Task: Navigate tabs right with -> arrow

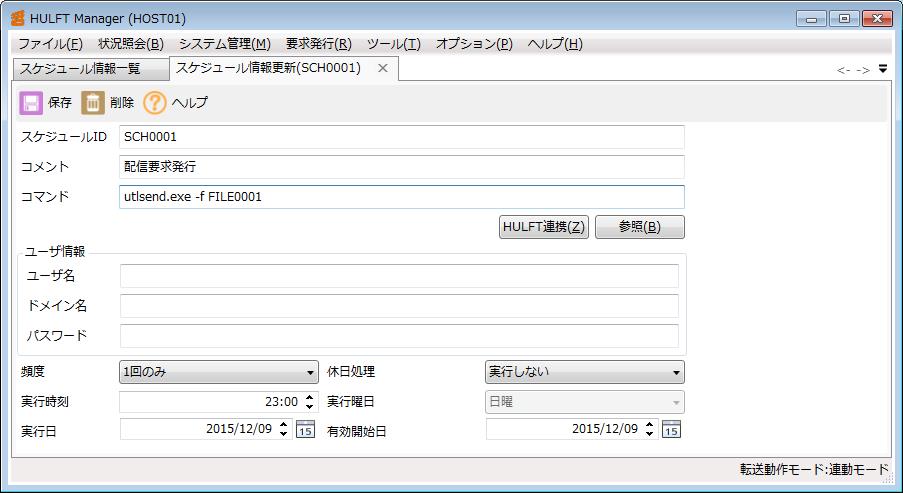Action: 863,70
